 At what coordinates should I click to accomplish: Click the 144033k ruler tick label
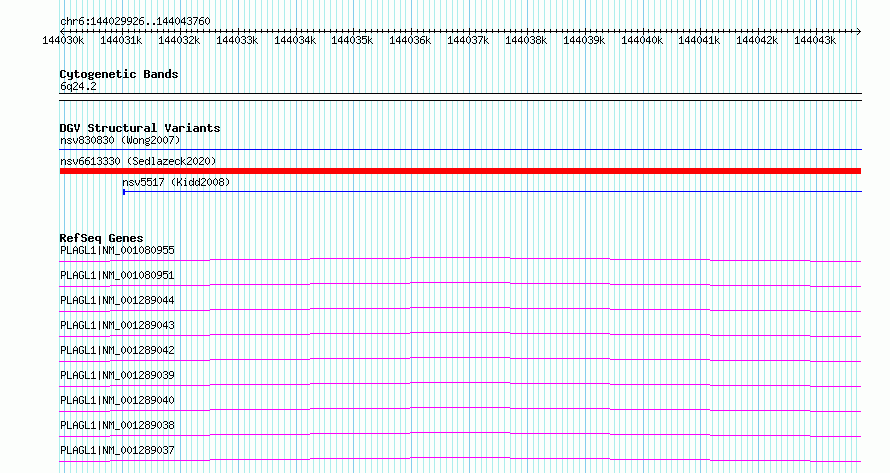point(237,40)
